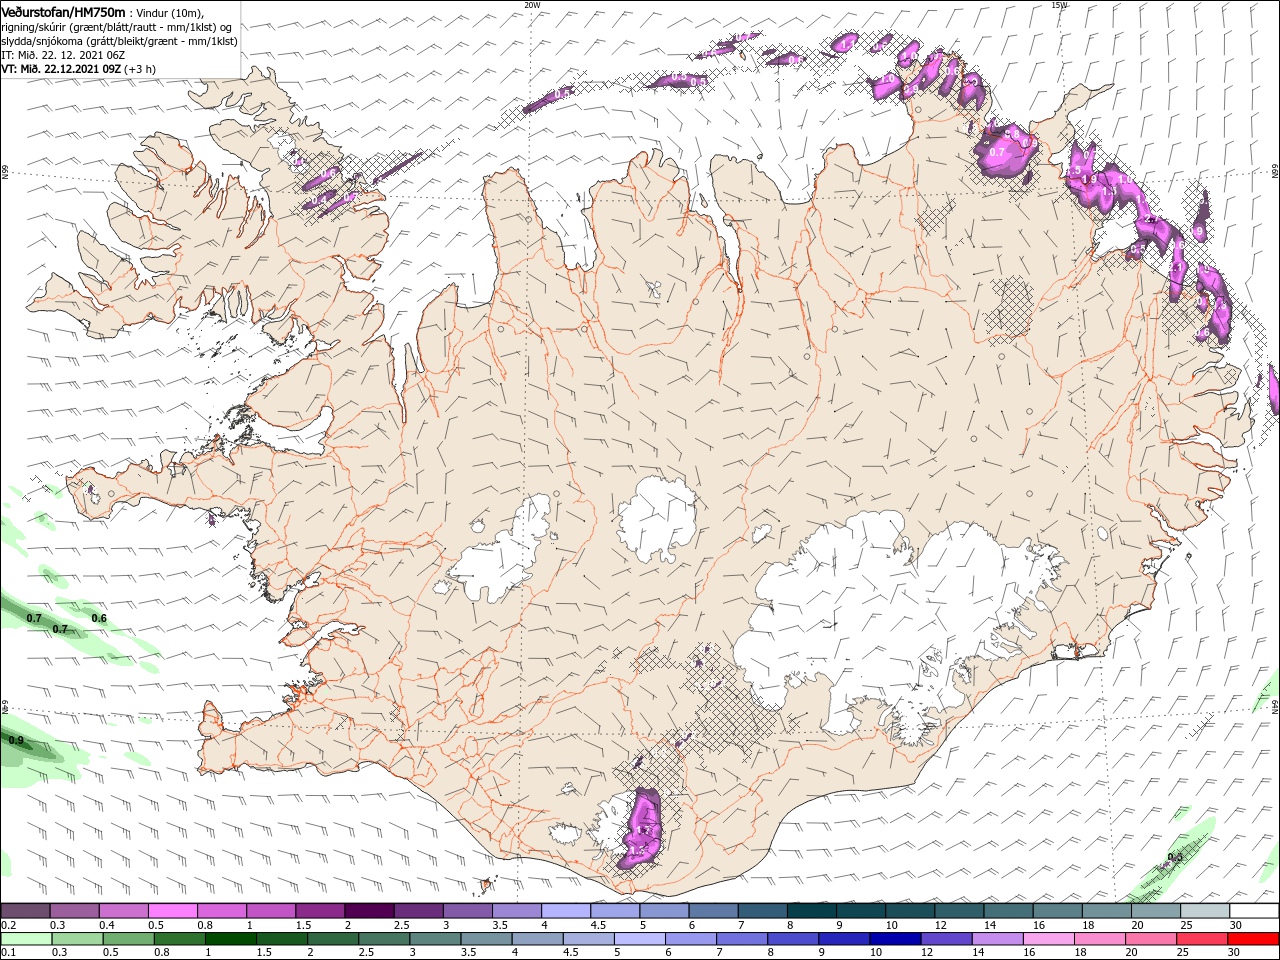The width and height of the screenshot is (1280, 960).
Task: Click the 20W longitude label
Action: pyautogui.click(x=532, y=5)
